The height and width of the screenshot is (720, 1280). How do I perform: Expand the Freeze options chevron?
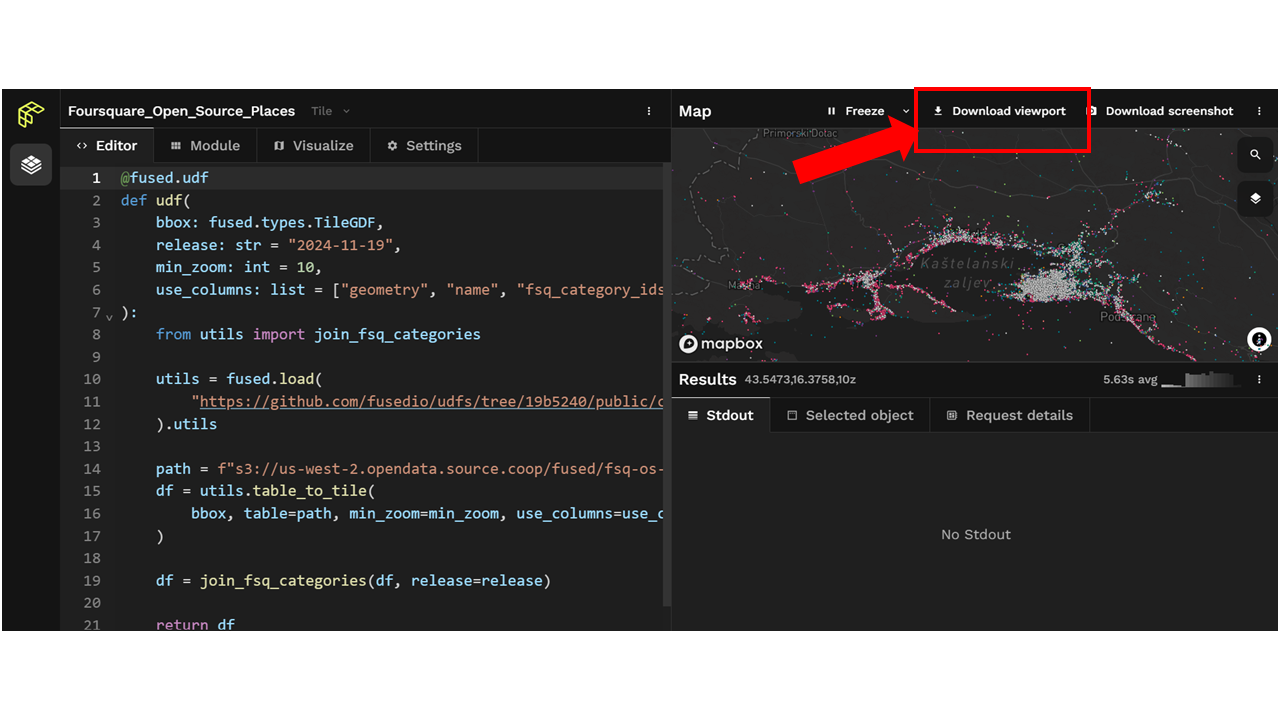[906, 111]
